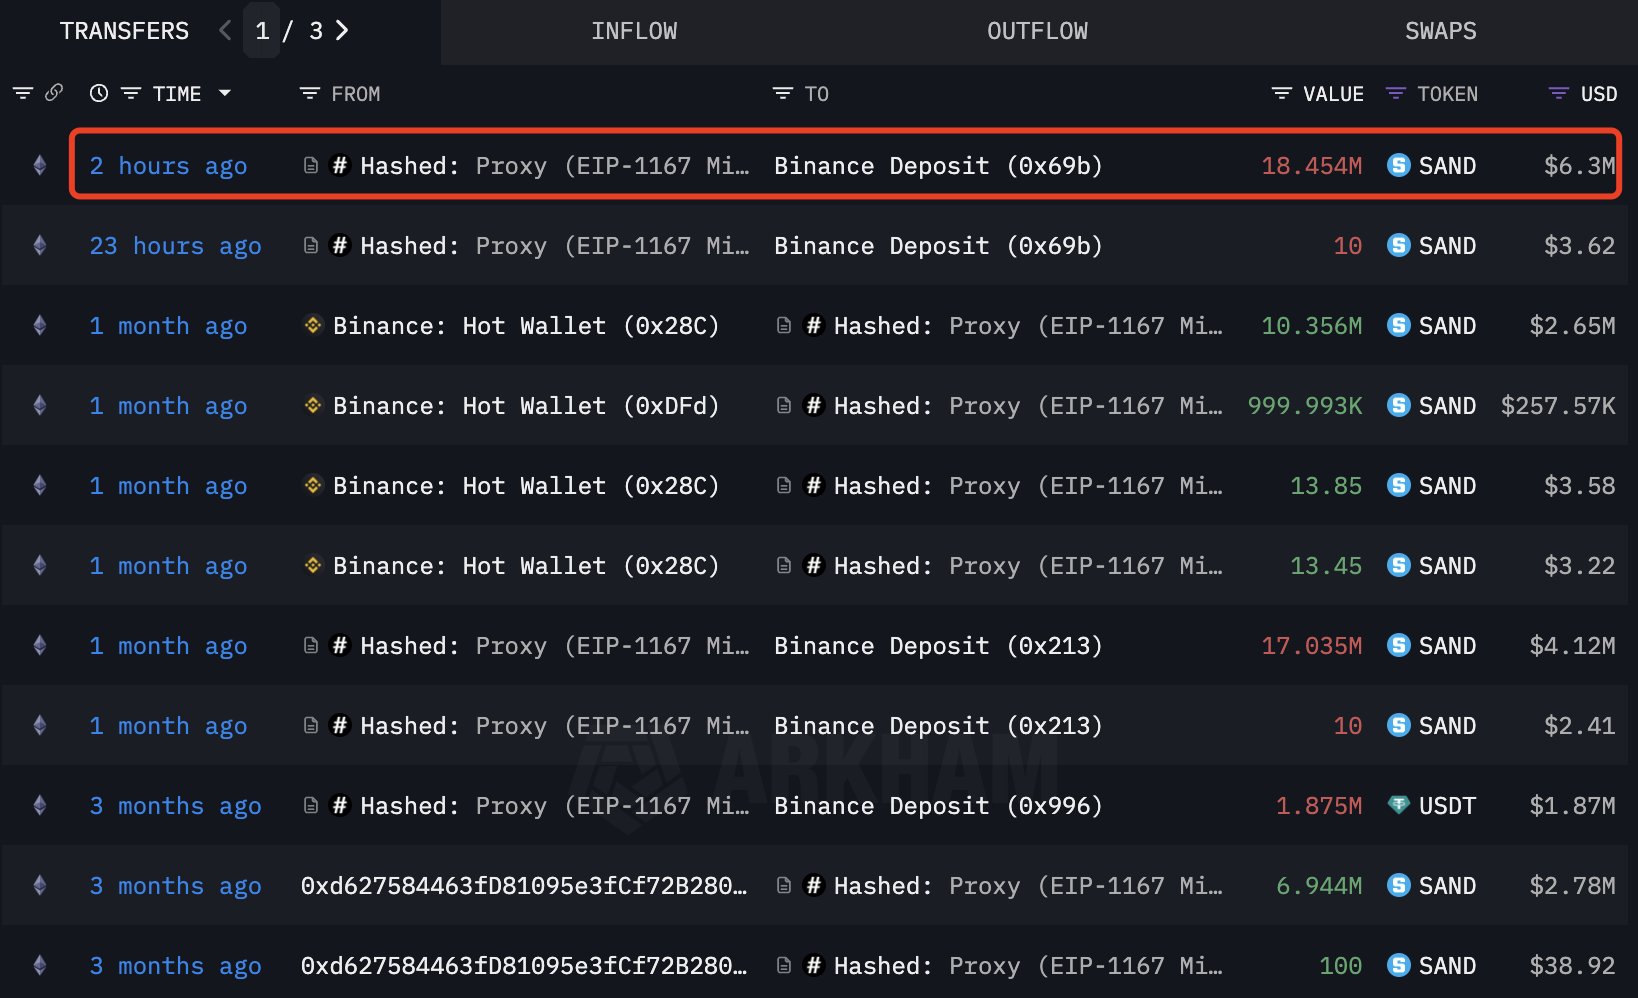The image size is (1638, 998).
Task: Open Binance Deposit (0x69b) in the 18.454M row
Action: (x=938, y=166)
